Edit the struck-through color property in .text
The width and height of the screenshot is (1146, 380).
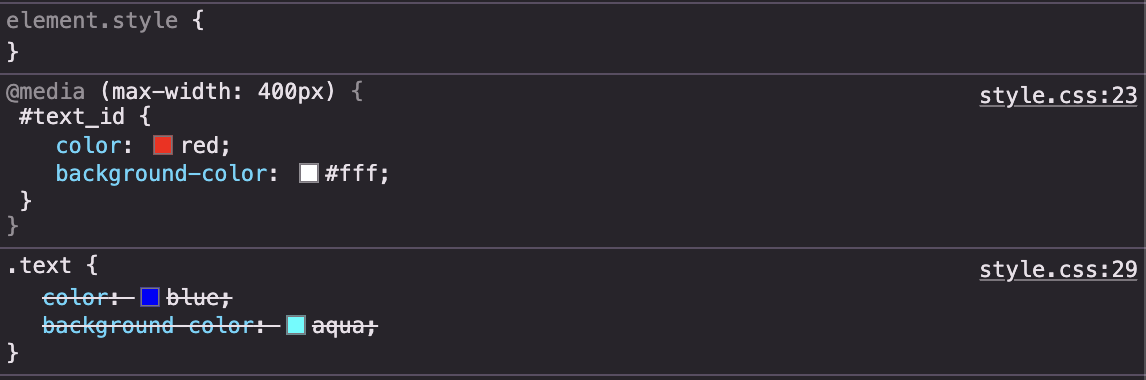[75, 297]
